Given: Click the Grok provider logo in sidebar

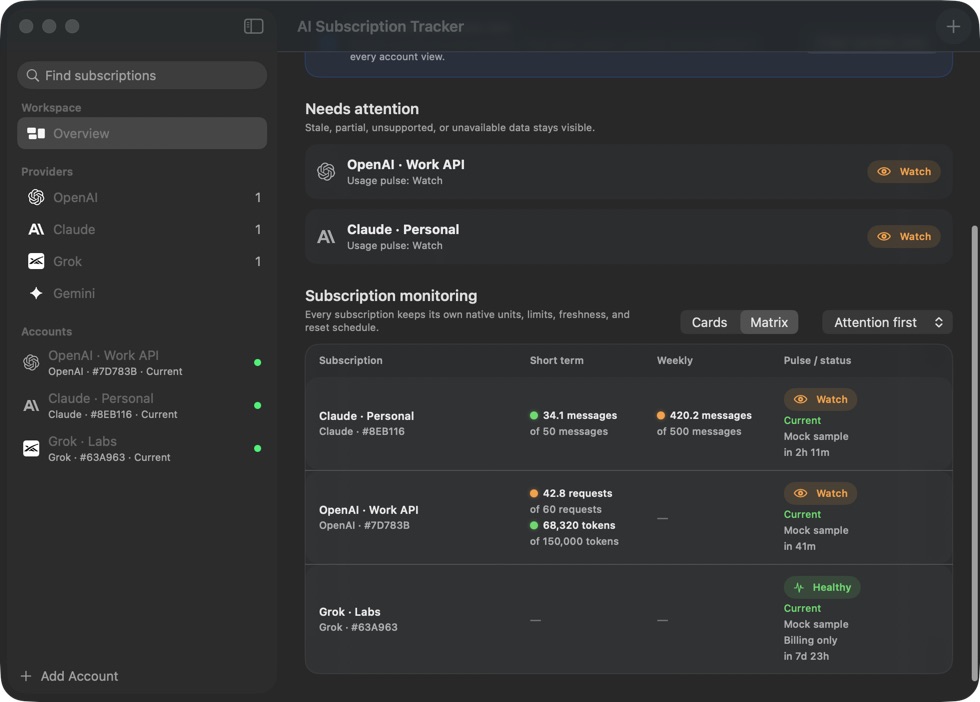Looking at the screenshot, I should (x=36, y=261).
